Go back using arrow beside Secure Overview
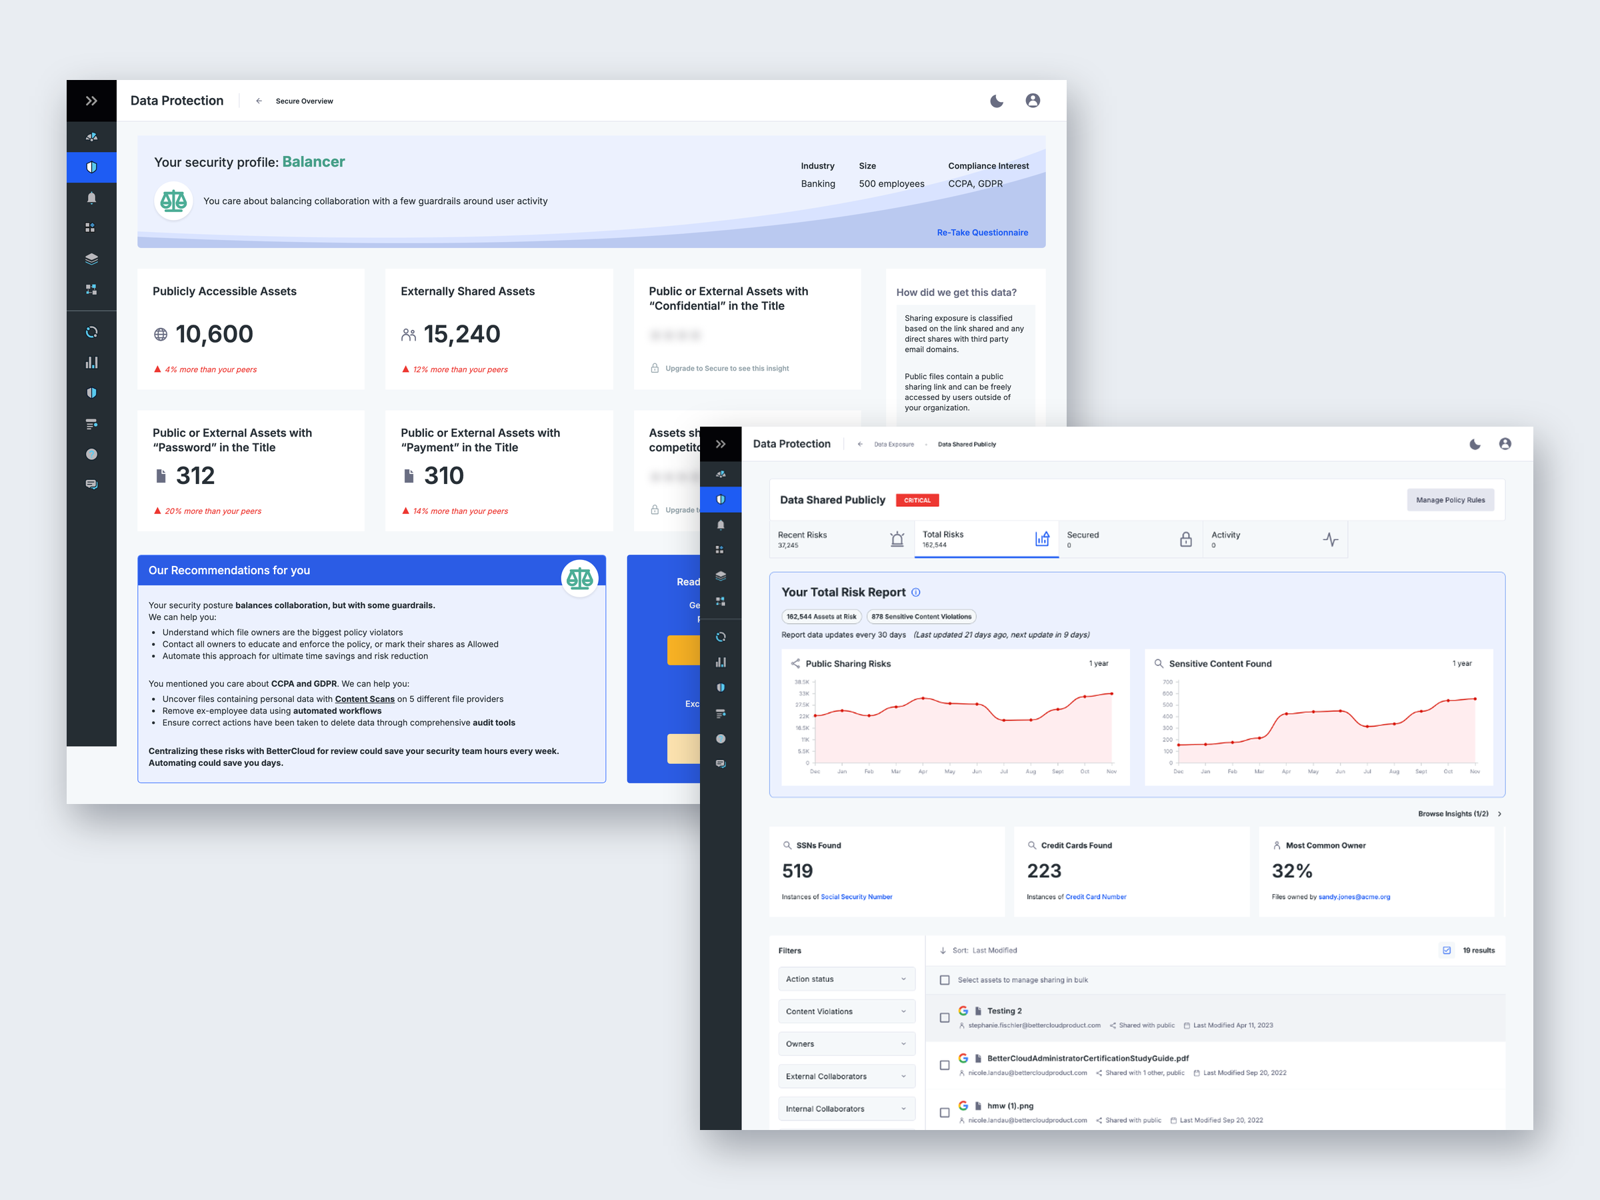1600x1200 pixels. click(x=259, y=101)
